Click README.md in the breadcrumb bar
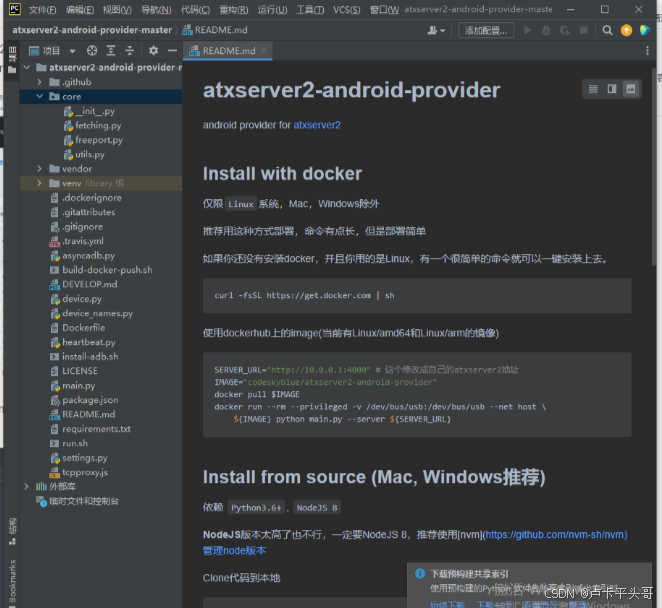The width and height of the screenshot is (662, 608). 215,30
